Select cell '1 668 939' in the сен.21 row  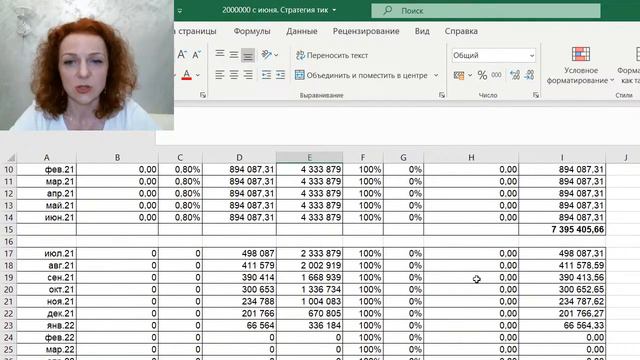[x=309, y=278]
